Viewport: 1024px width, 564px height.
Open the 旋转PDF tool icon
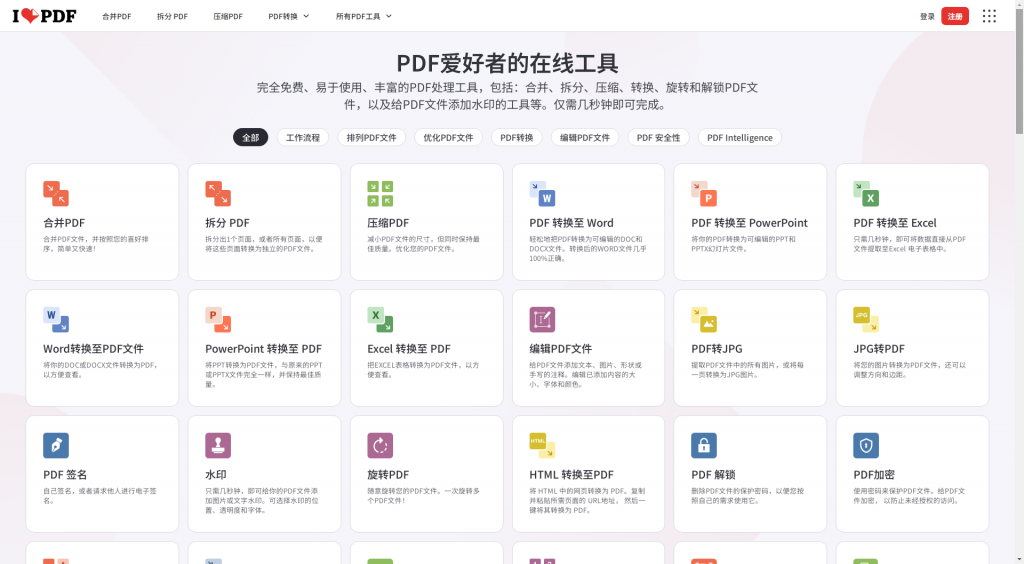pyautogui.click(x=380, y=445)
